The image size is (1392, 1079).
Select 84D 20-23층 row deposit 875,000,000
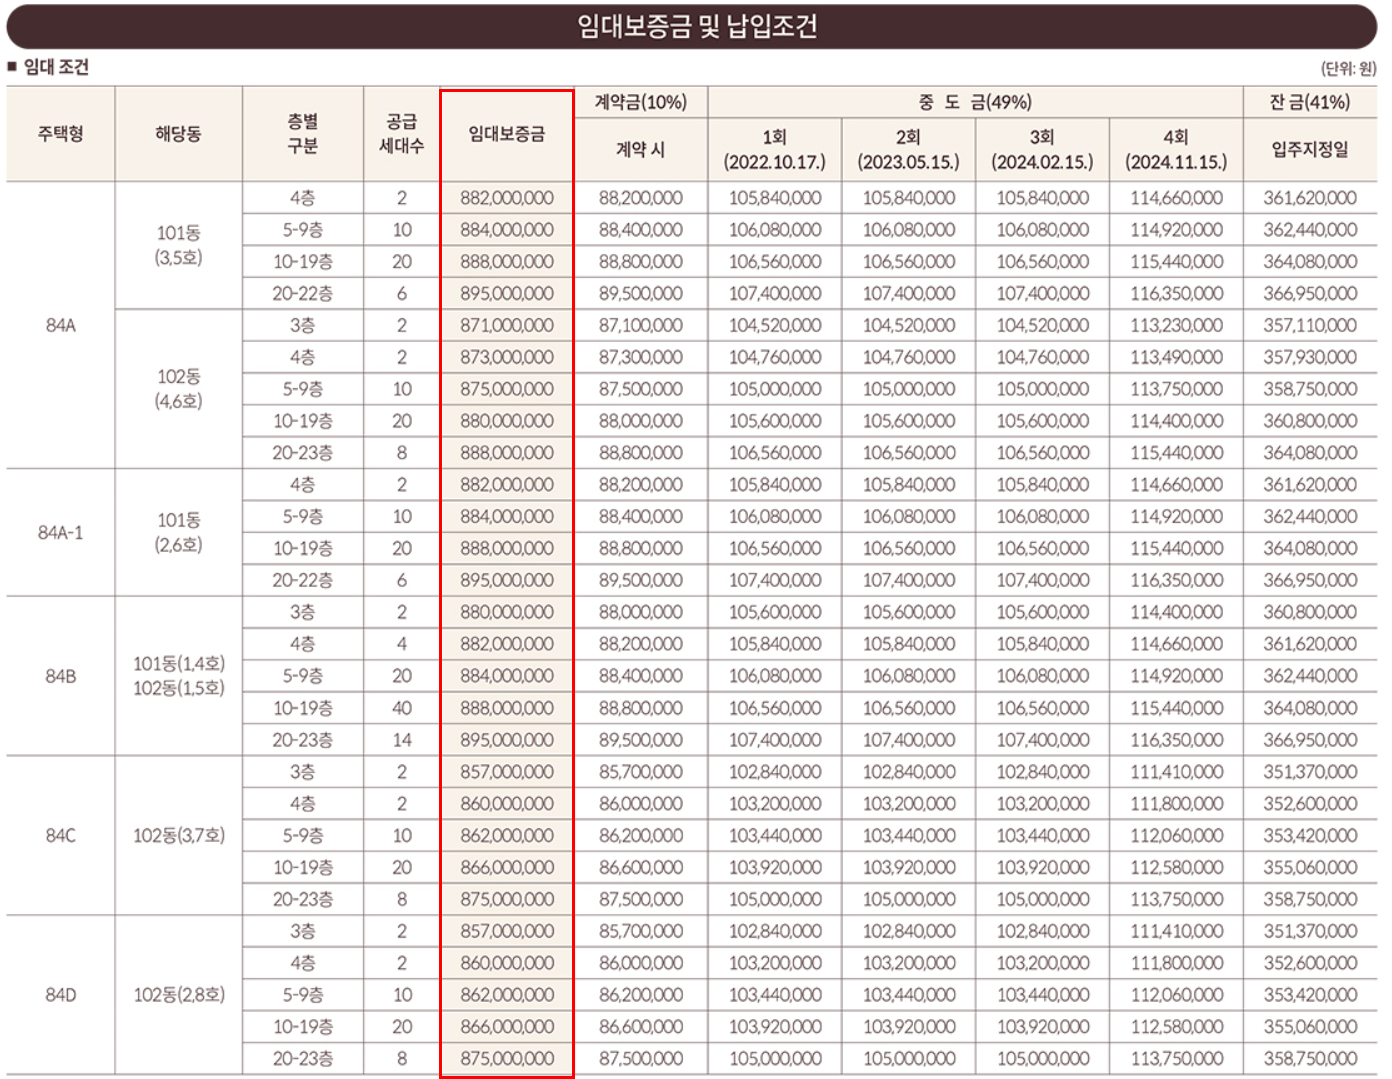tap(507, 1059)
